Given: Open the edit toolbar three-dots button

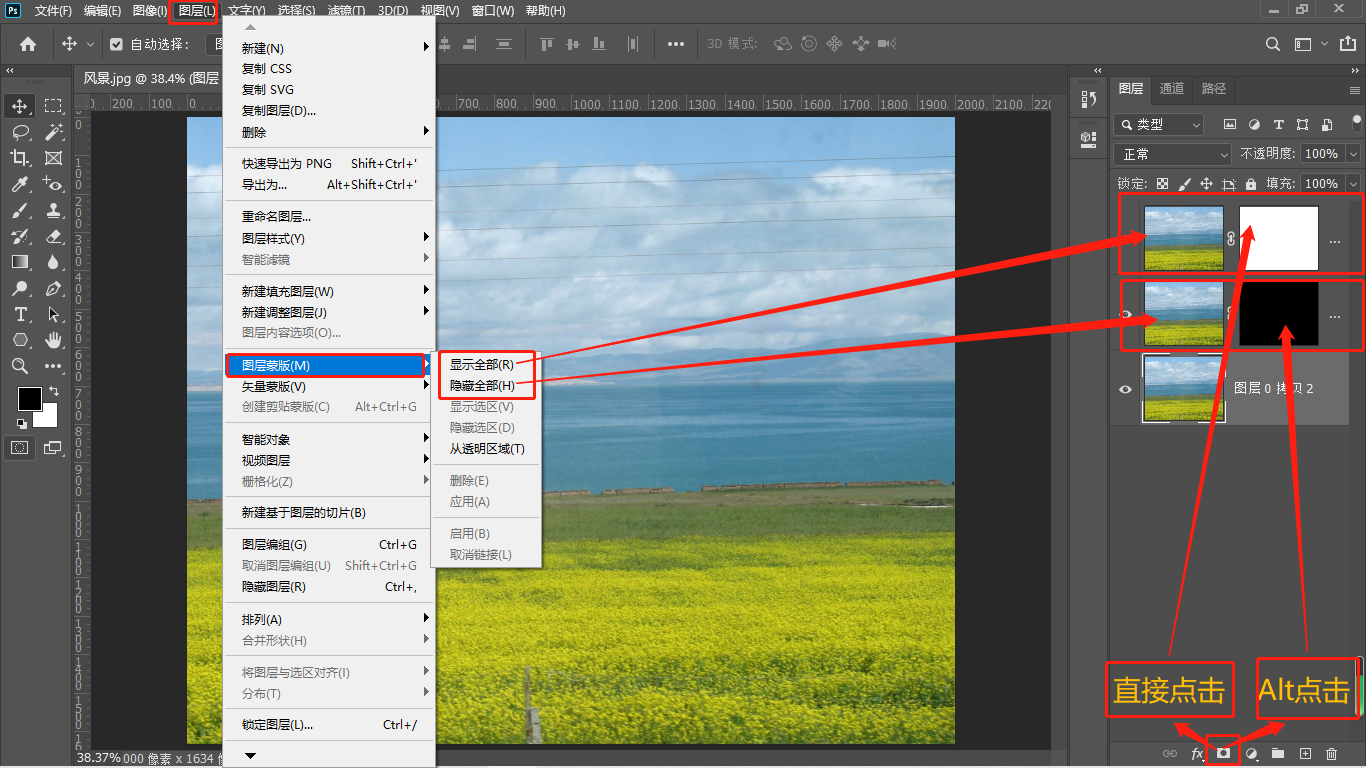Looking at the screenshot, I should 53,366.
